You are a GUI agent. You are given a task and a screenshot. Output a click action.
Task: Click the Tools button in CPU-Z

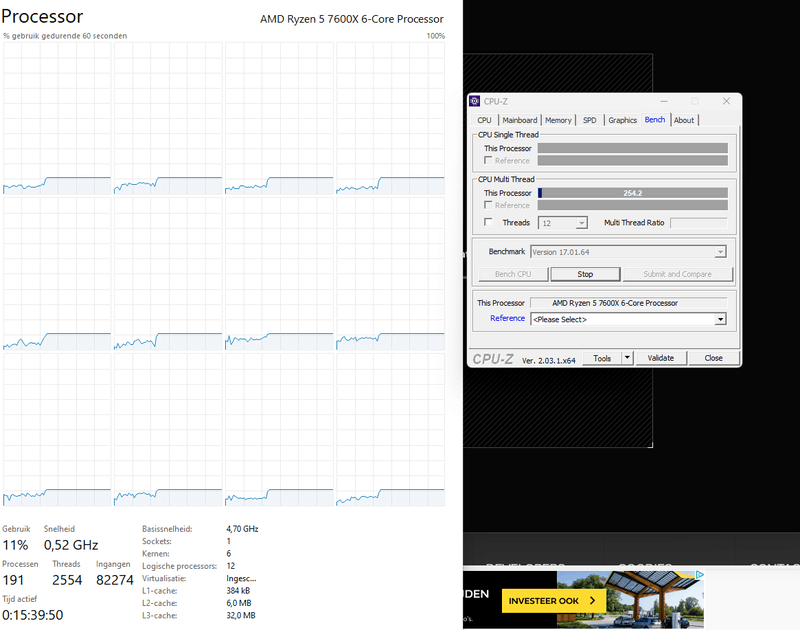[602, 358]
